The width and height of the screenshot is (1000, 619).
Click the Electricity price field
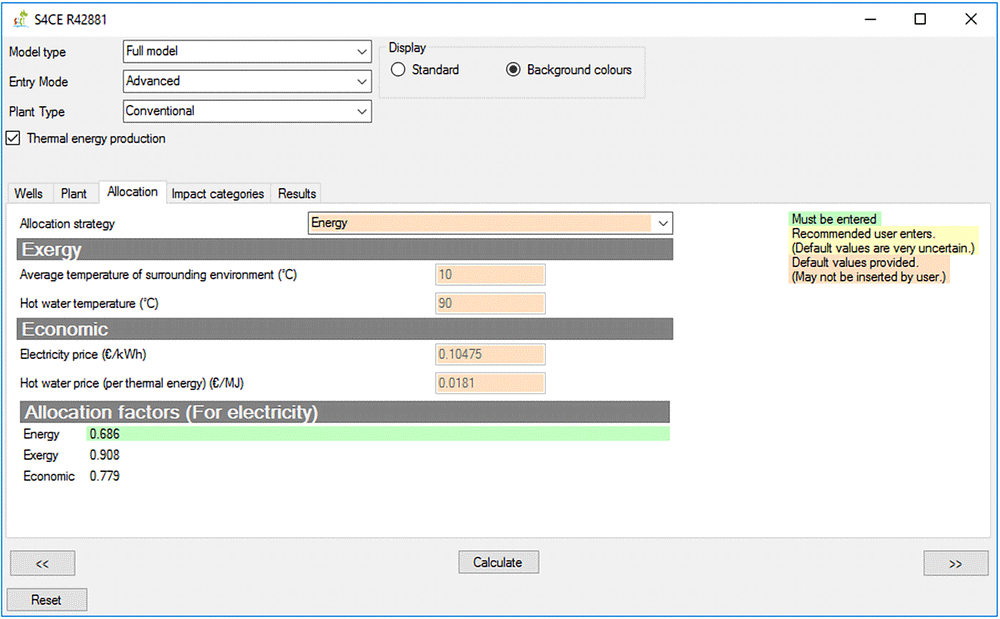point(490,354)
